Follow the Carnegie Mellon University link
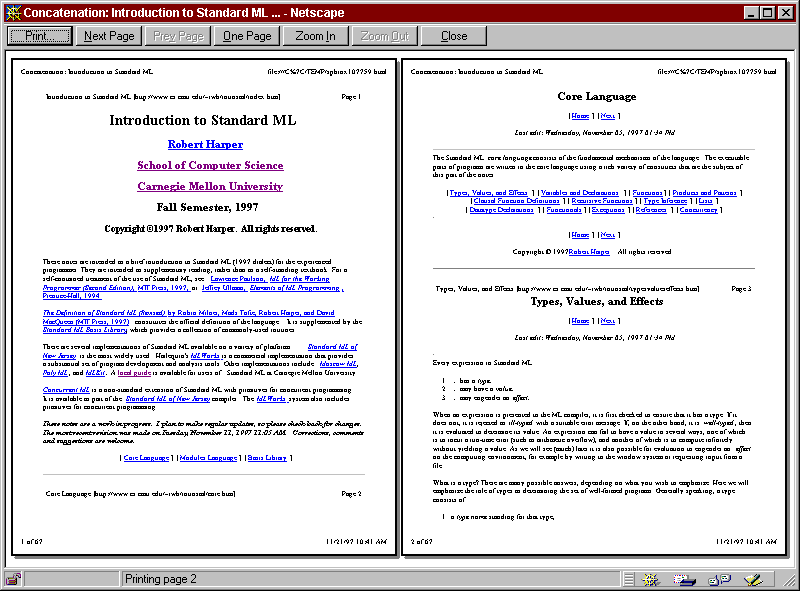 click(x=210, y=187)
